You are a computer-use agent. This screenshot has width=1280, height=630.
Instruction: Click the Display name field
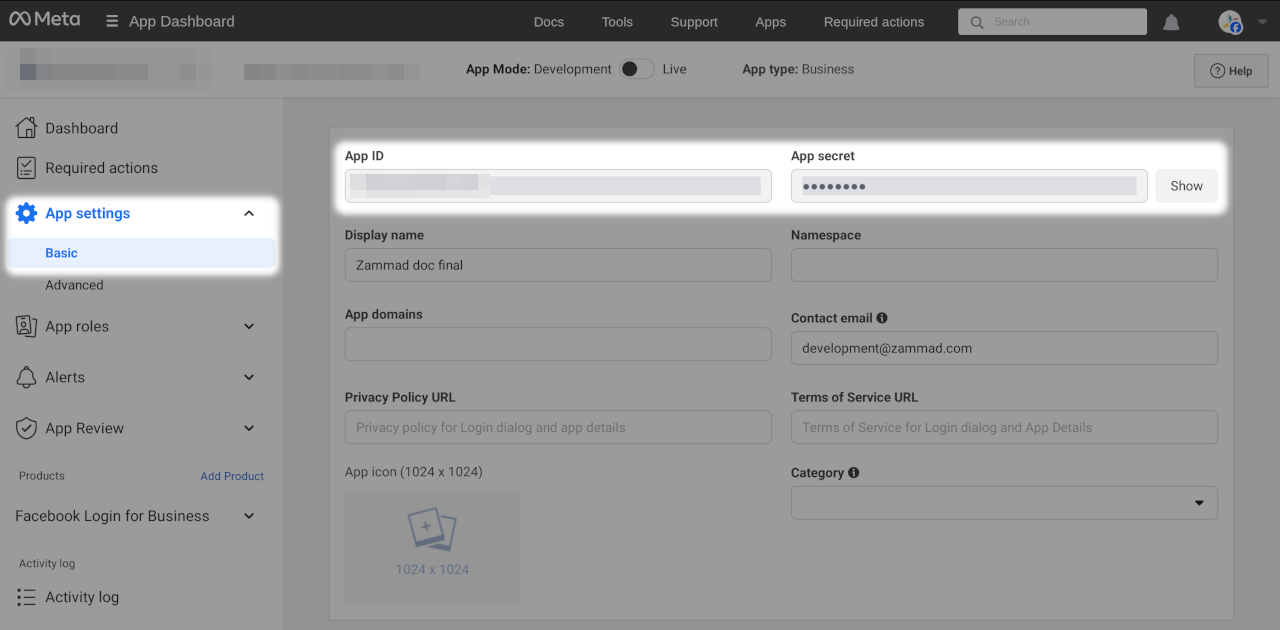coord(558,265)
